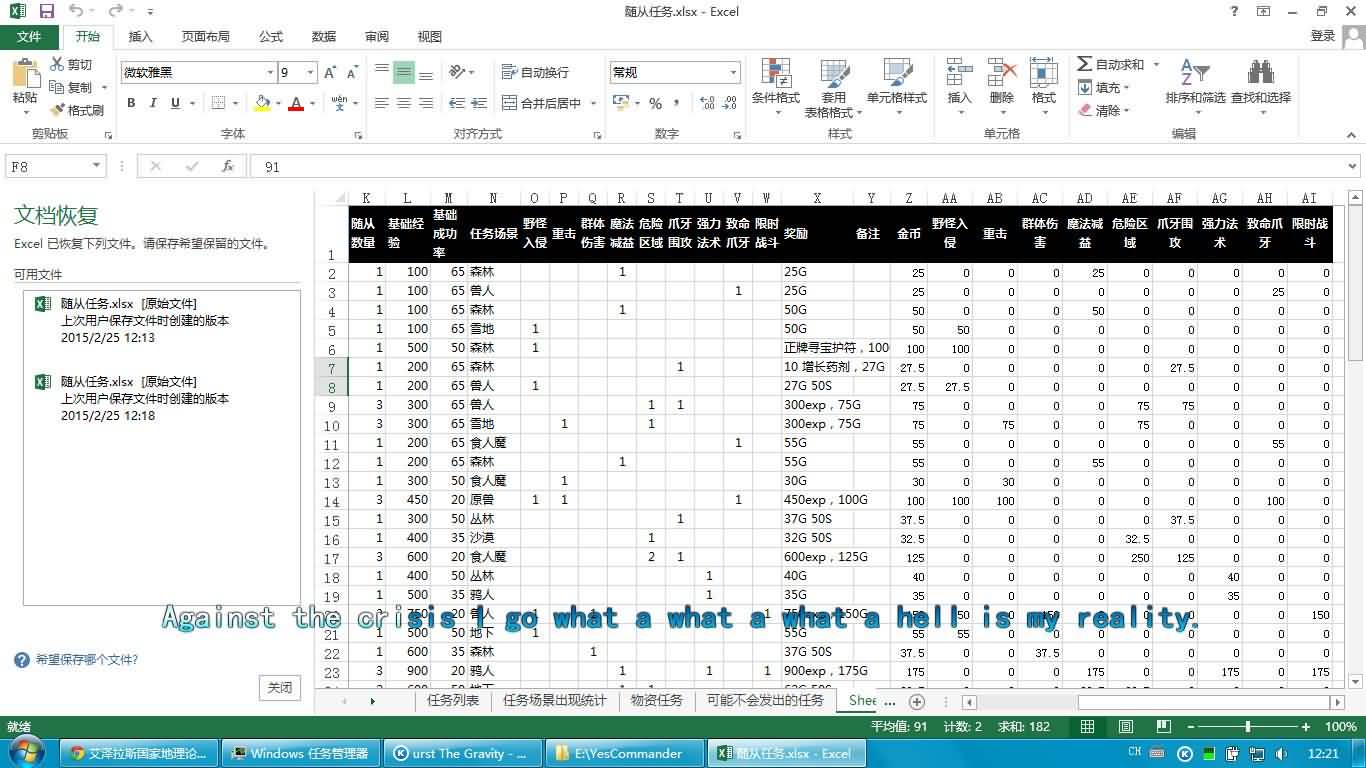1366x768 pixels.
Task: Click the accounting number format icon
Action: point(621,103)
